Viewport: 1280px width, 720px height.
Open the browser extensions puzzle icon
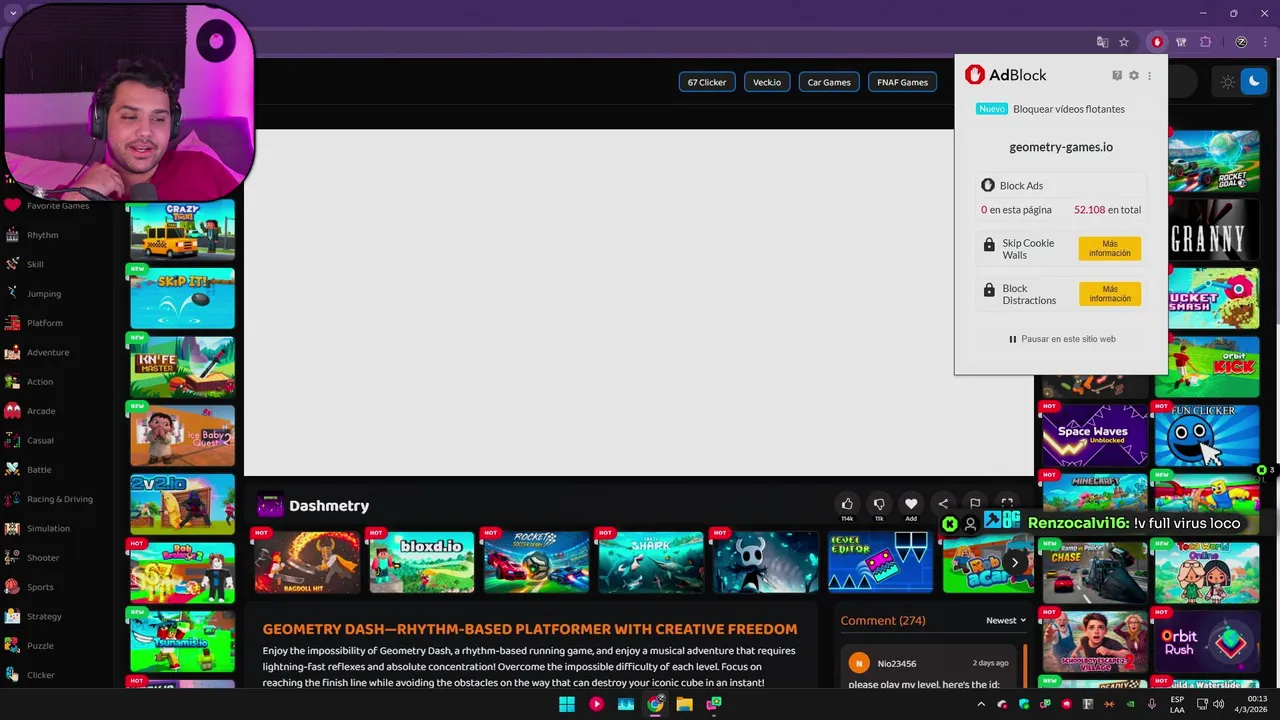(x=1205, y=42)
